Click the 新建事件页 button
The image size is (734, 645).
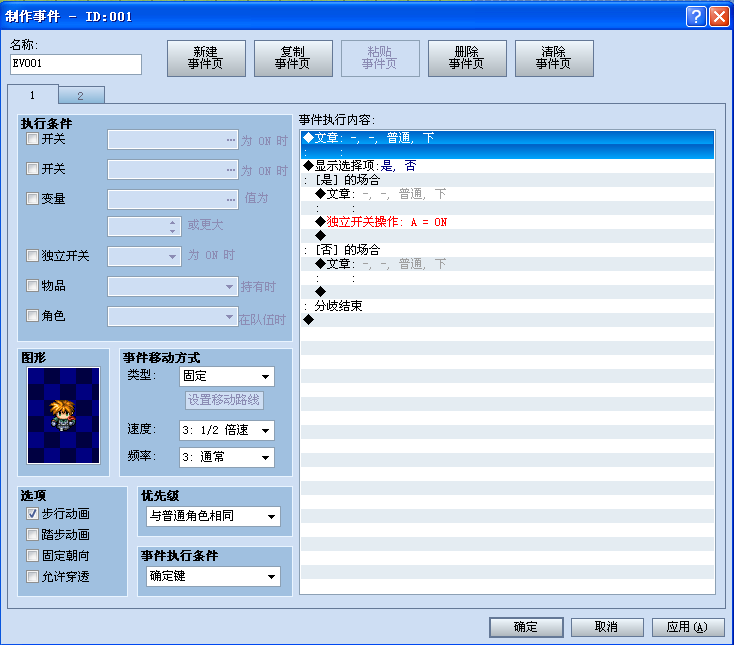click(206, 58)
